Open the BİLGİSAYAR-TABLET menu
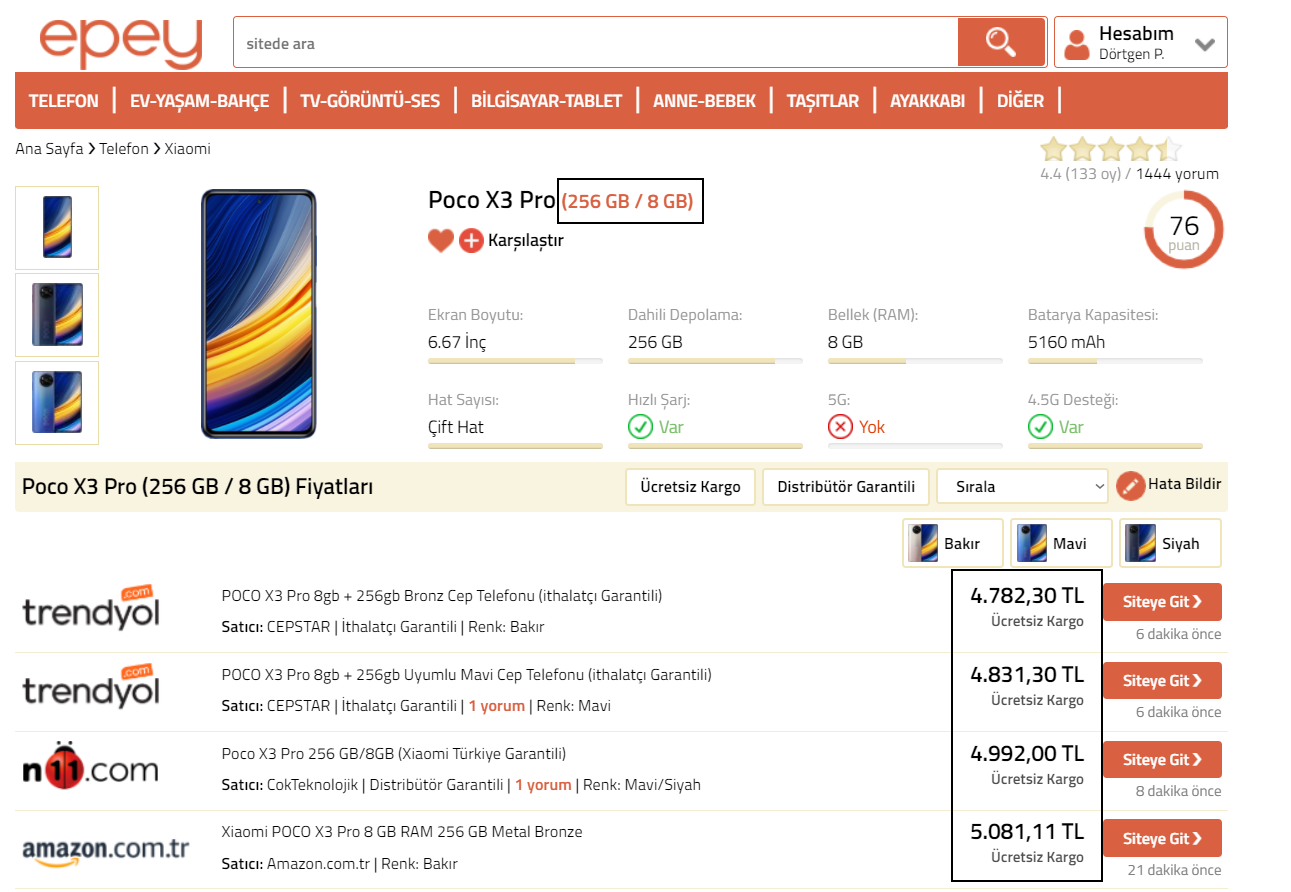The height and width of the screenshot is (892, 1291). coord(547,101)
